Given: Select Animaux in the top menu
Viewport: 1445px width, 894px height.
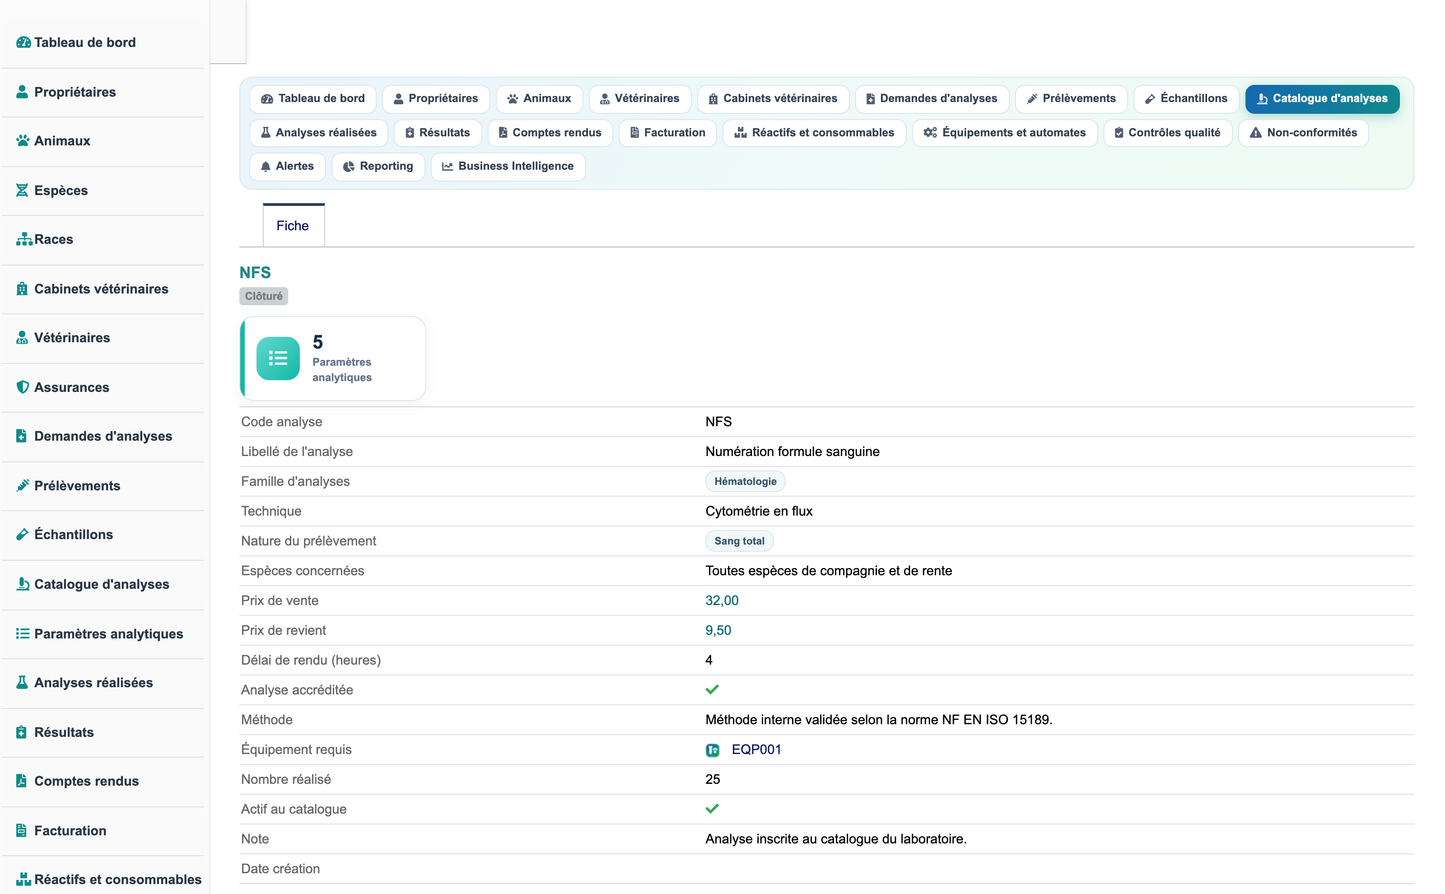Looking at the screenshot, I should pyautogui.click(x=539, y=99).
